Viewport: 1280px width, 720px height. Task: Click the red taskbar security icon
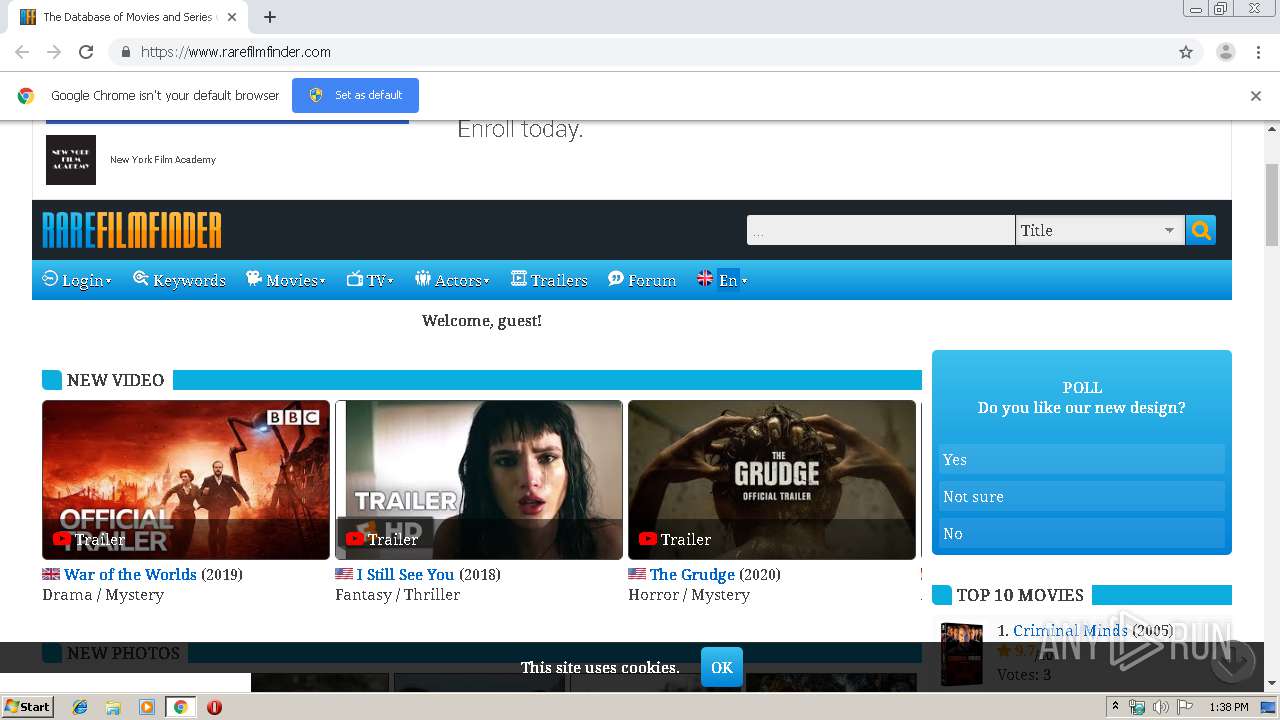[x=214, y=707]
